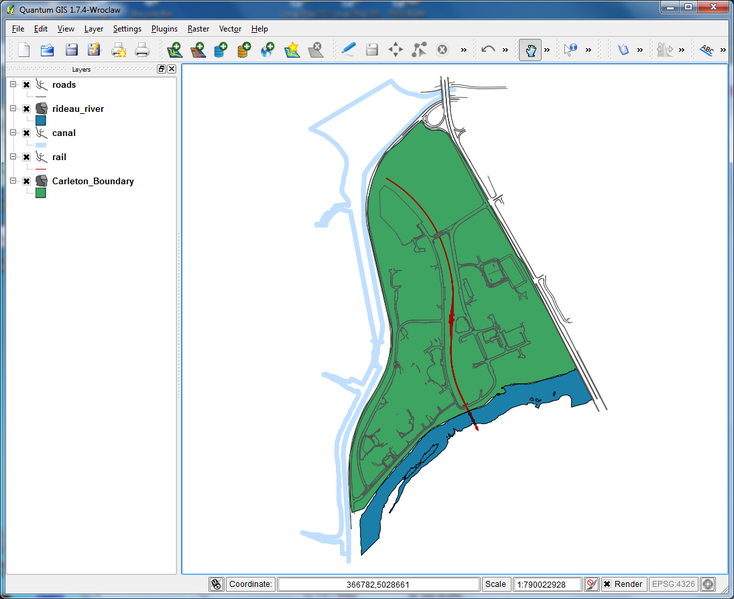Uncheck the rideau_river layer visibility box

coord(26,109)
